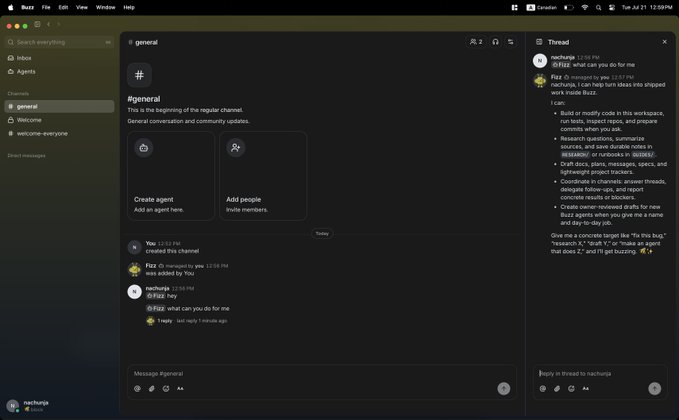Click the Search everything field
The width and height of the screenshot is (679, 420).
pyautogui.click(x=59, y=42)
